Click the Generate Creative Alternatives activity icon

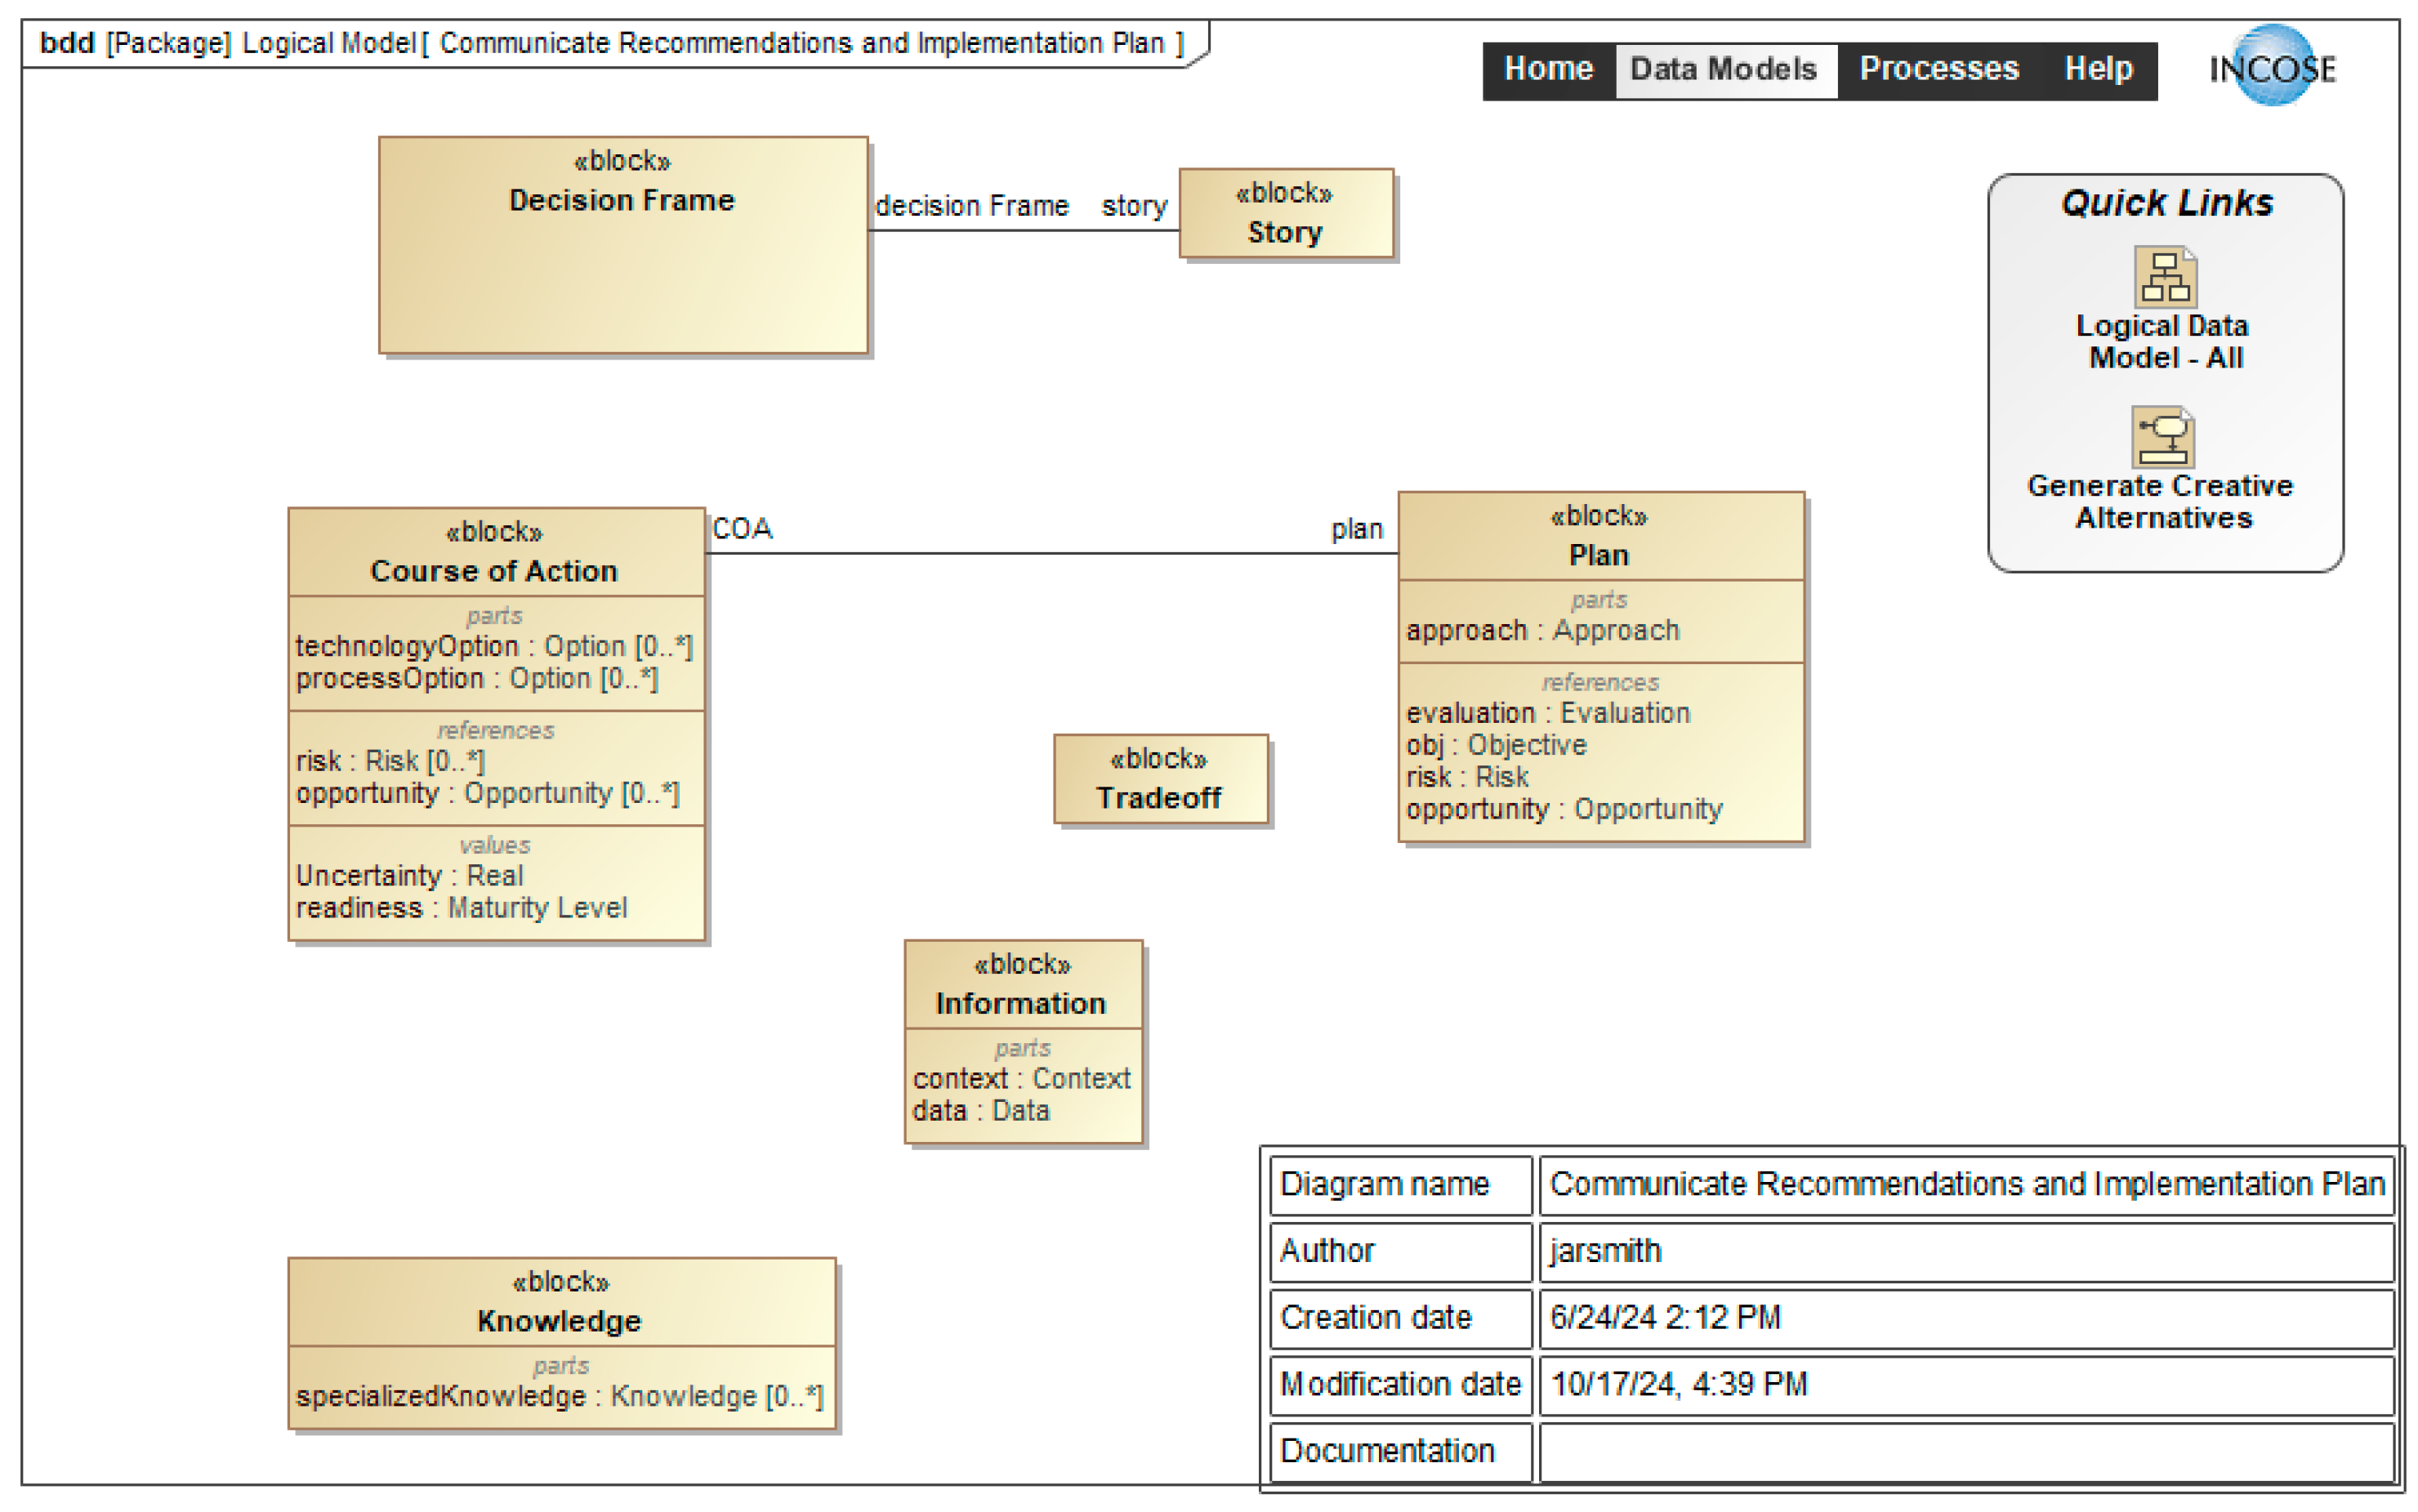2162,437
